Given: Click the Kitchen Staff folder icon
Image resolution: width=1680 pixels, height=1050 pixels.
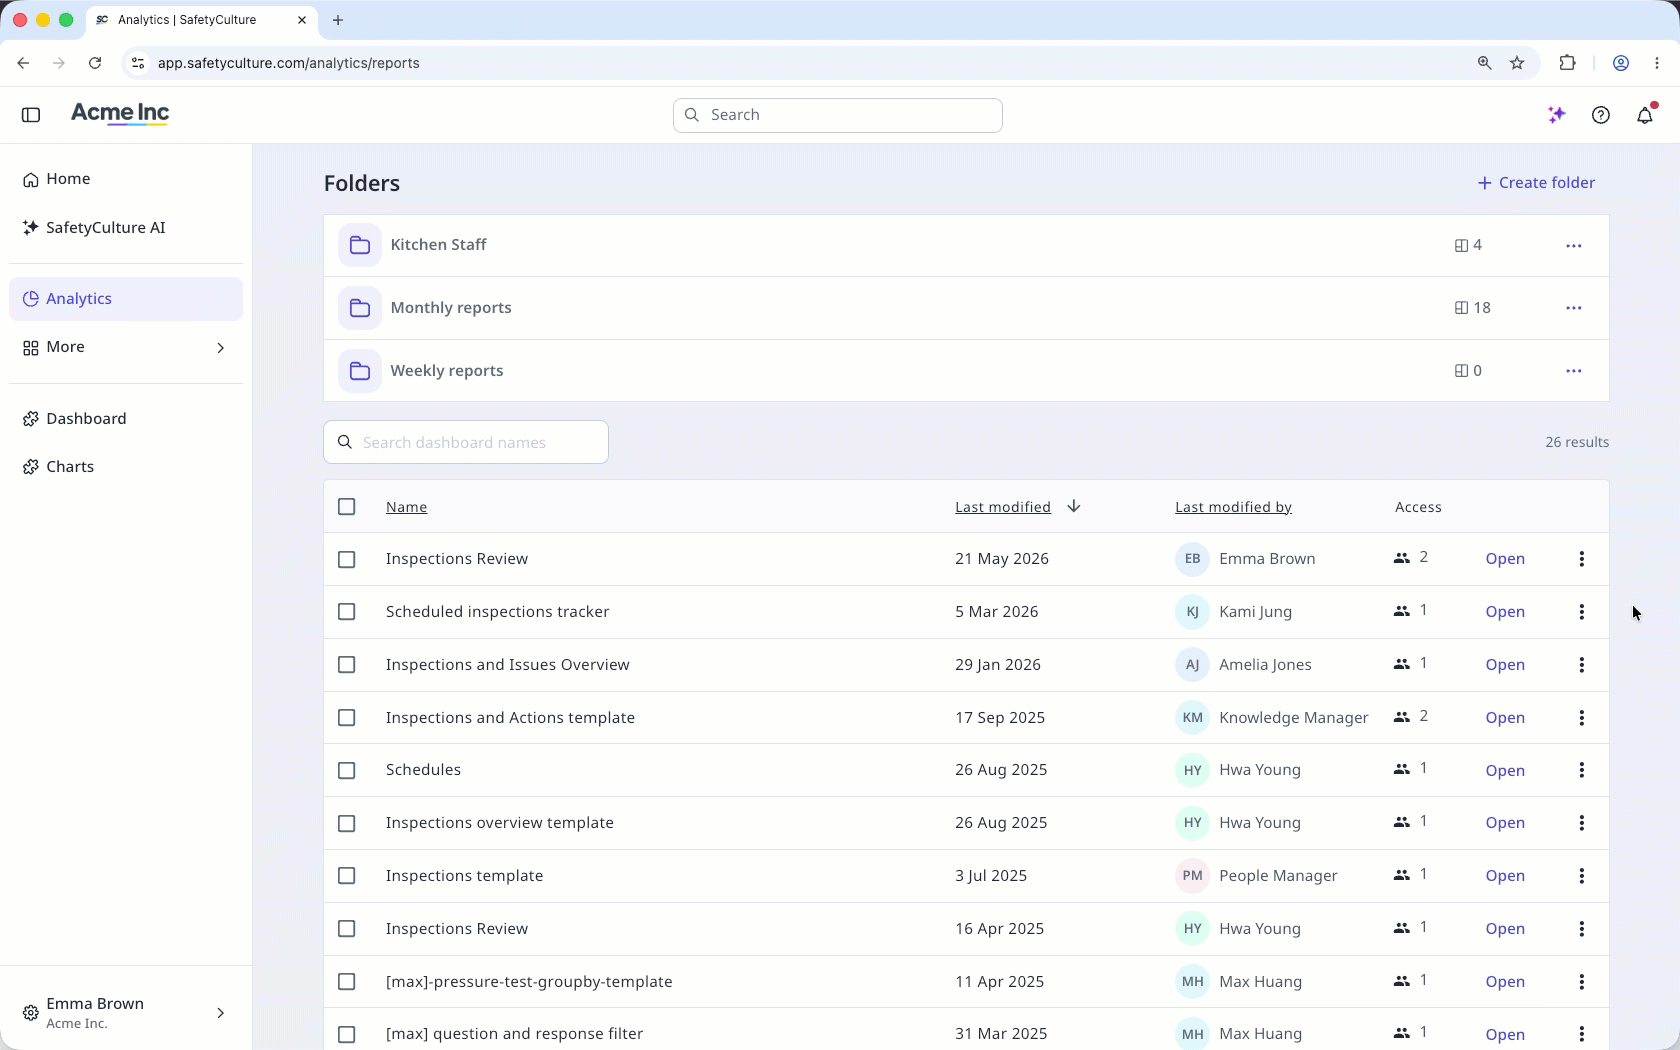Looking at the screenshot, I should 360,245.
